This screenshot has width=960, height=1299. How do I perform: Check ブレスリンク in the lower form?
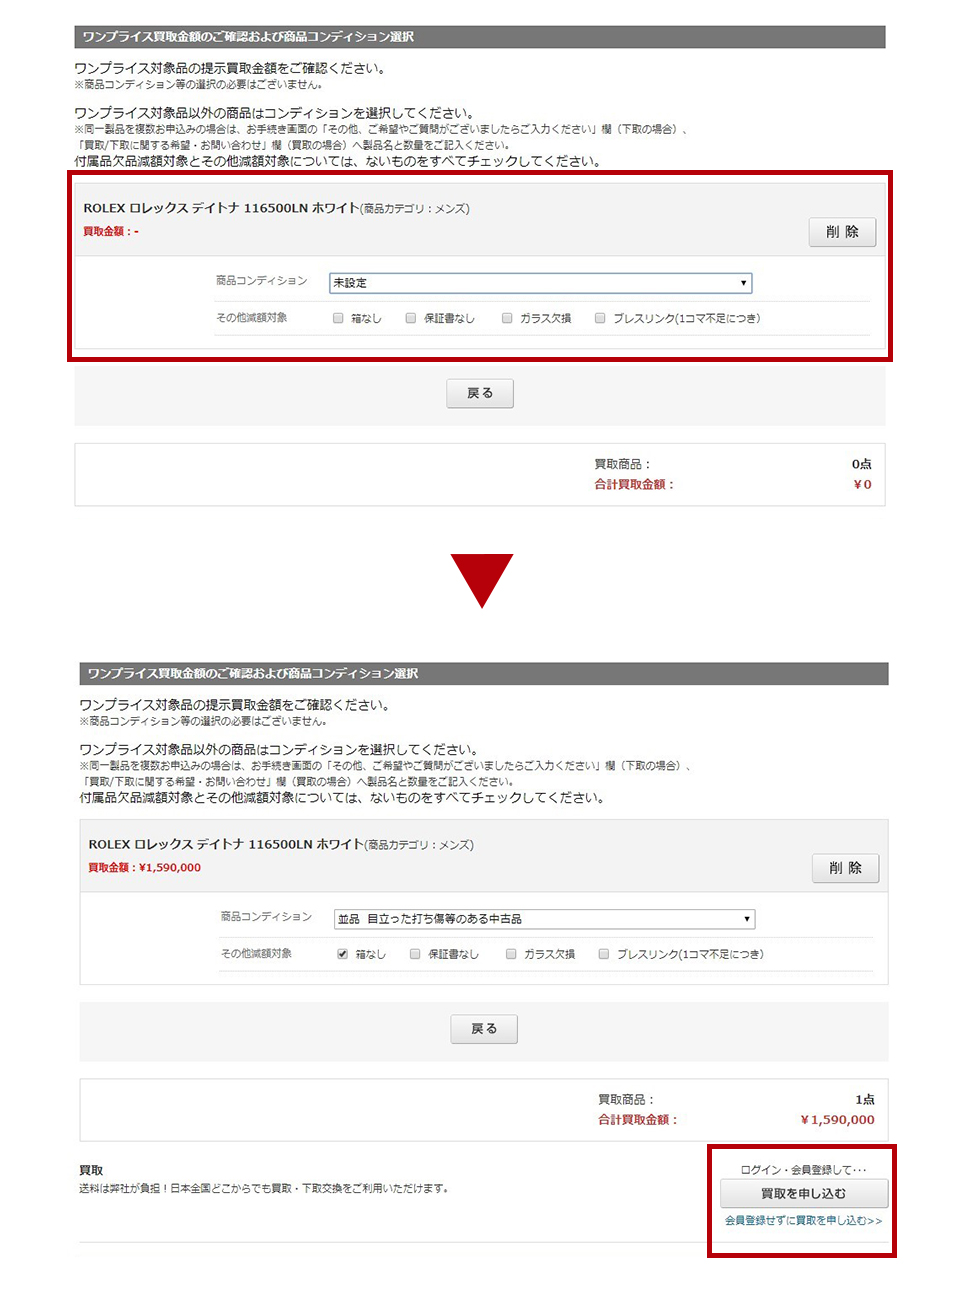coord(604,954)
